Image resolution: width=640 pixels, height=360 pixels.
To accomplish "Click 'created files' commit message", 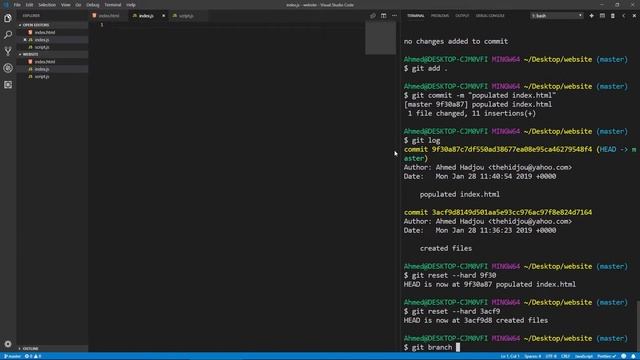I will point(446,248).
